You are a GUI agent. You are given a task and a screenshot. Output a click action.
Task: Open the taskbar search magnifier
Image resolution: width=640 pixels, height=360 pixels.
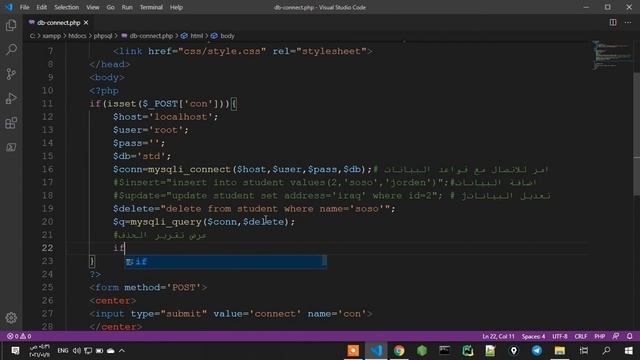[x=607, y=351]
